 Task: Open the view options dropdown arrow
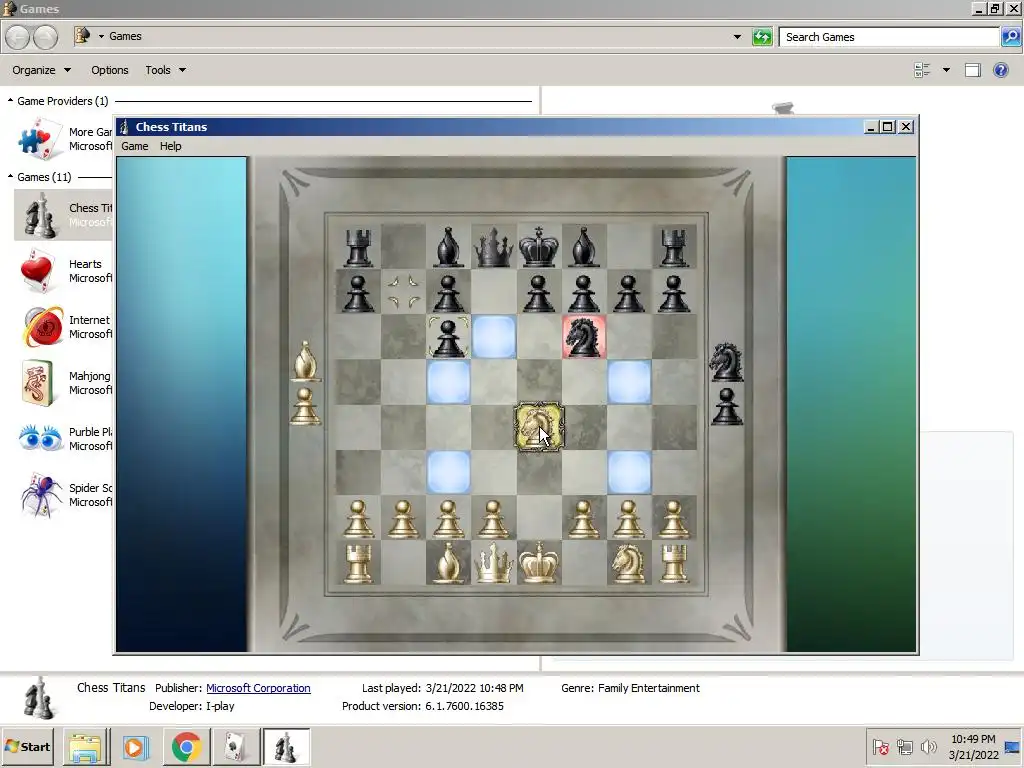click(x=946, y=70)
